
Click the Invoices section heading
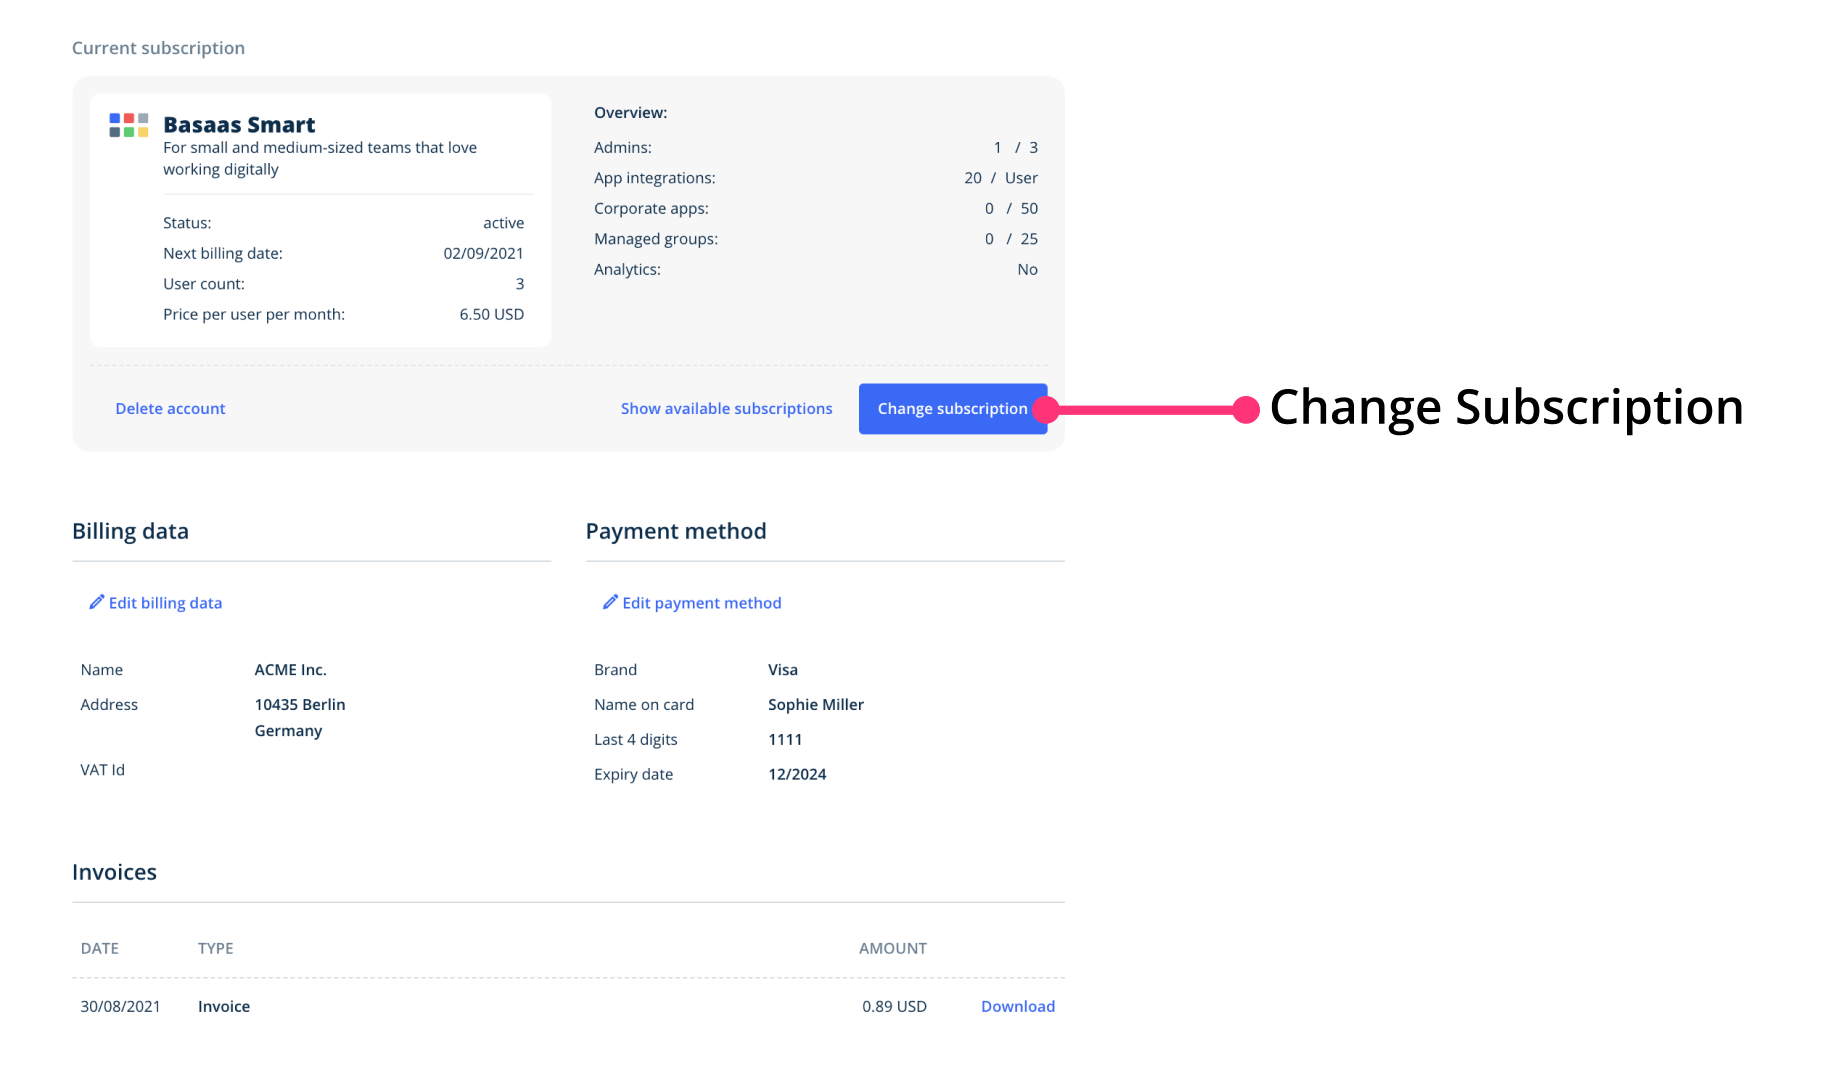(114, 872)
